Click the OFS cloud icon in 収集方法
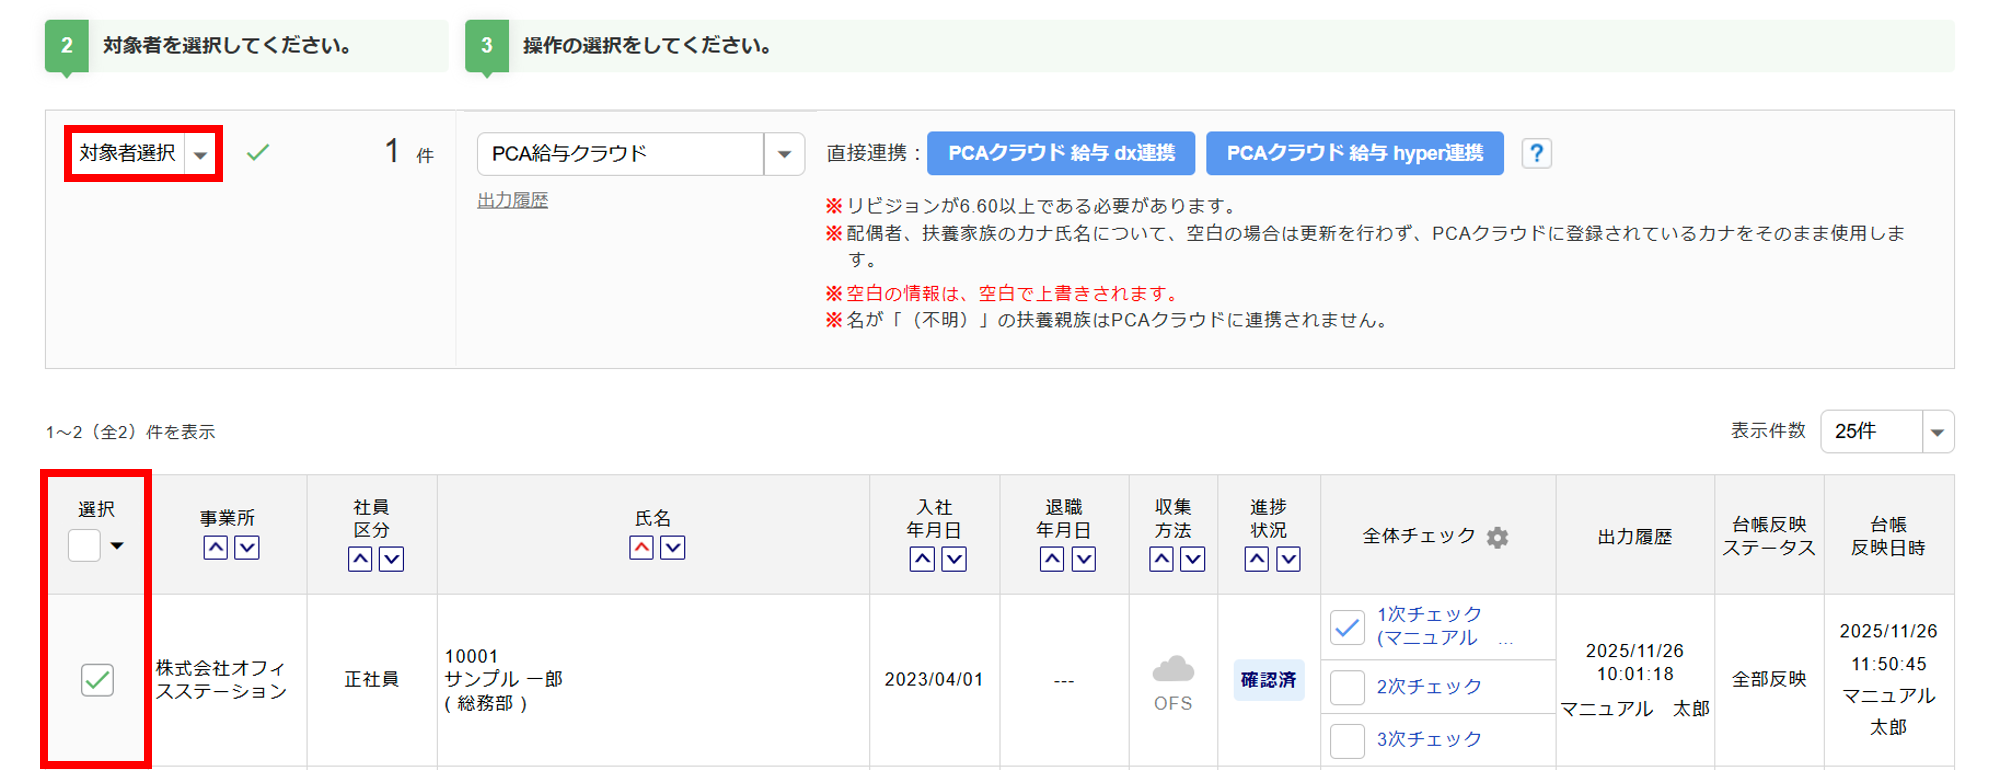The image size is (2000, 770). coord(1173,669)
